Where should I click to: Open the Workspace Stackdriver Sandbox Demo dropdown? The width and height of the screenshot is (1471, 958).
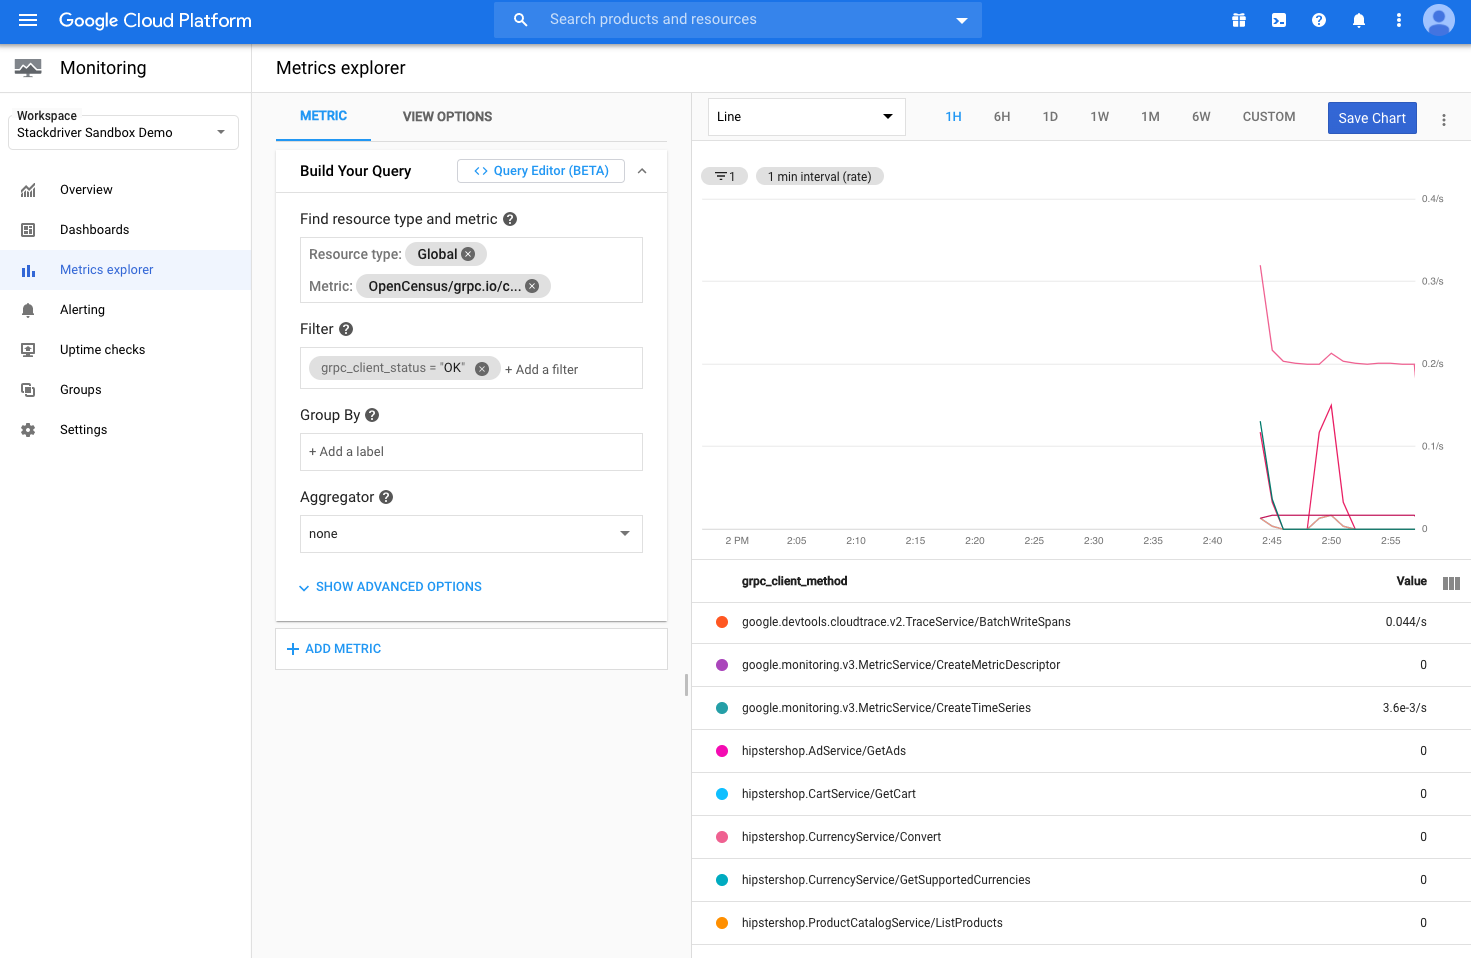coord(123,132)
